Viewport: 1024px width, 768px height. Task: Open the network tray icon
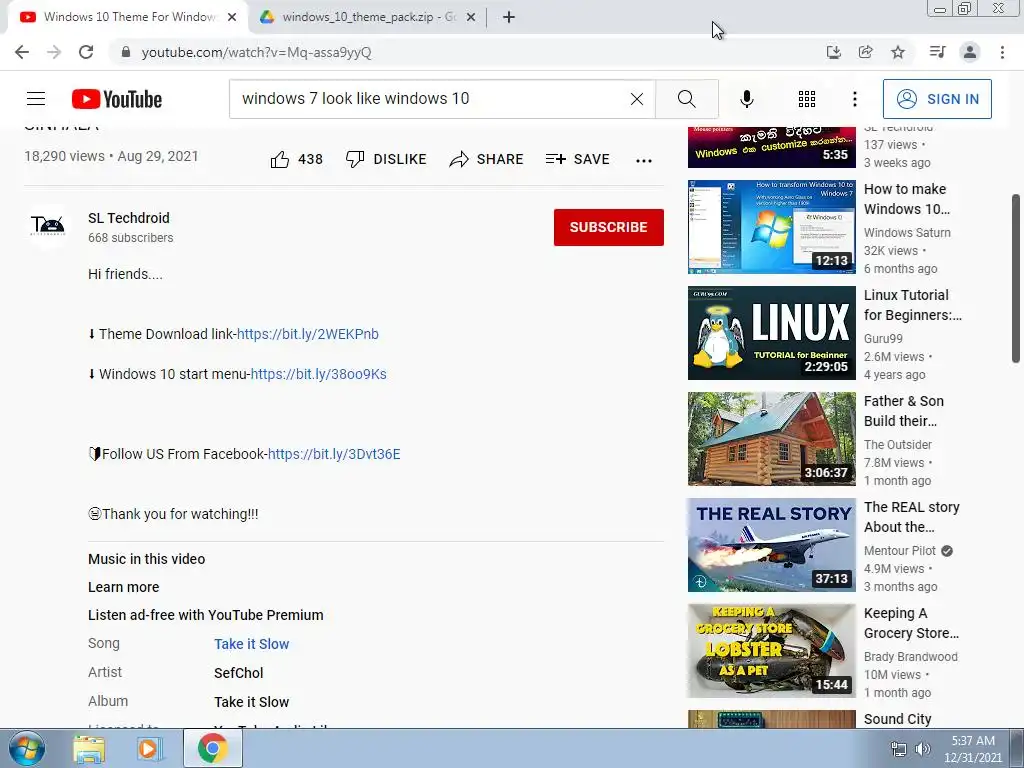point(899,749)
